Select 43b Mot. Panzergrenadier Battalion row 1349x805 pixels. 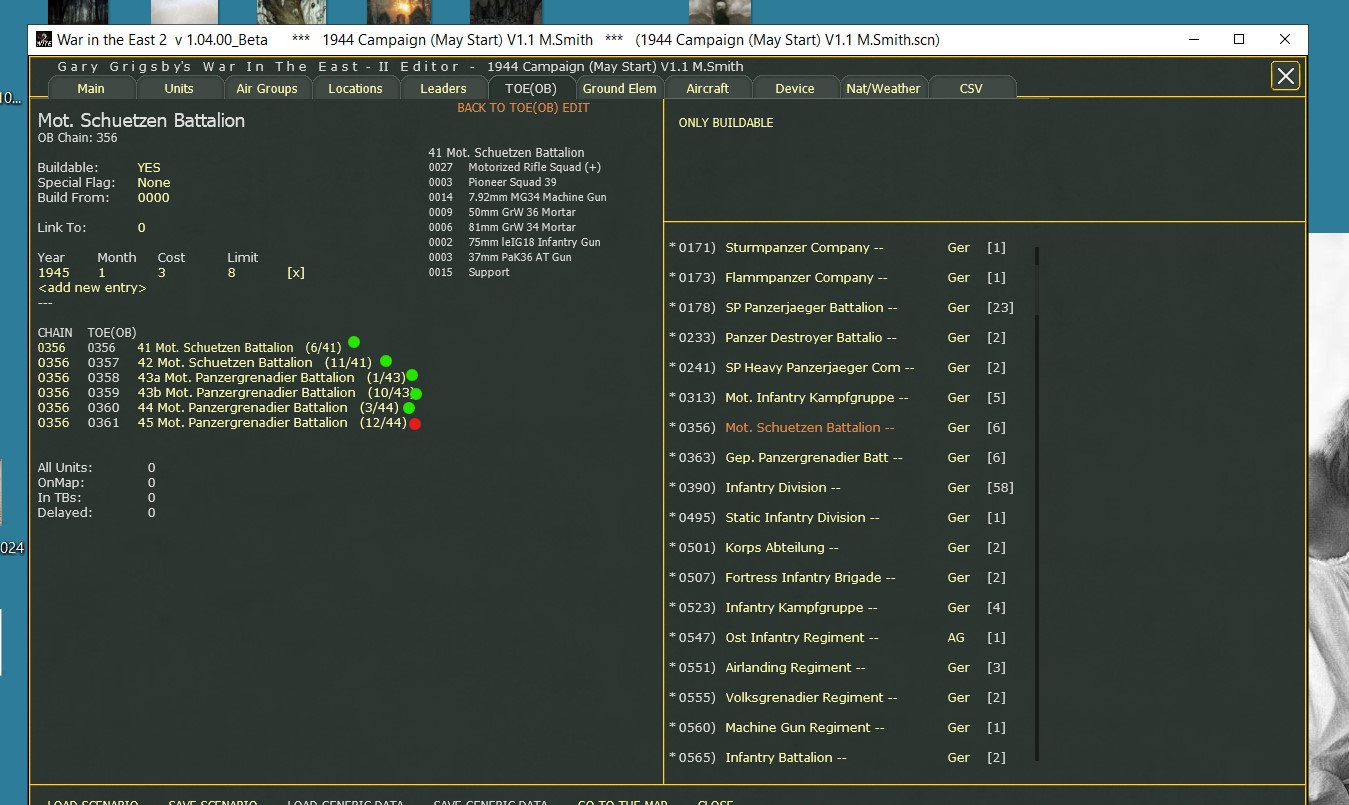(225, 393)
